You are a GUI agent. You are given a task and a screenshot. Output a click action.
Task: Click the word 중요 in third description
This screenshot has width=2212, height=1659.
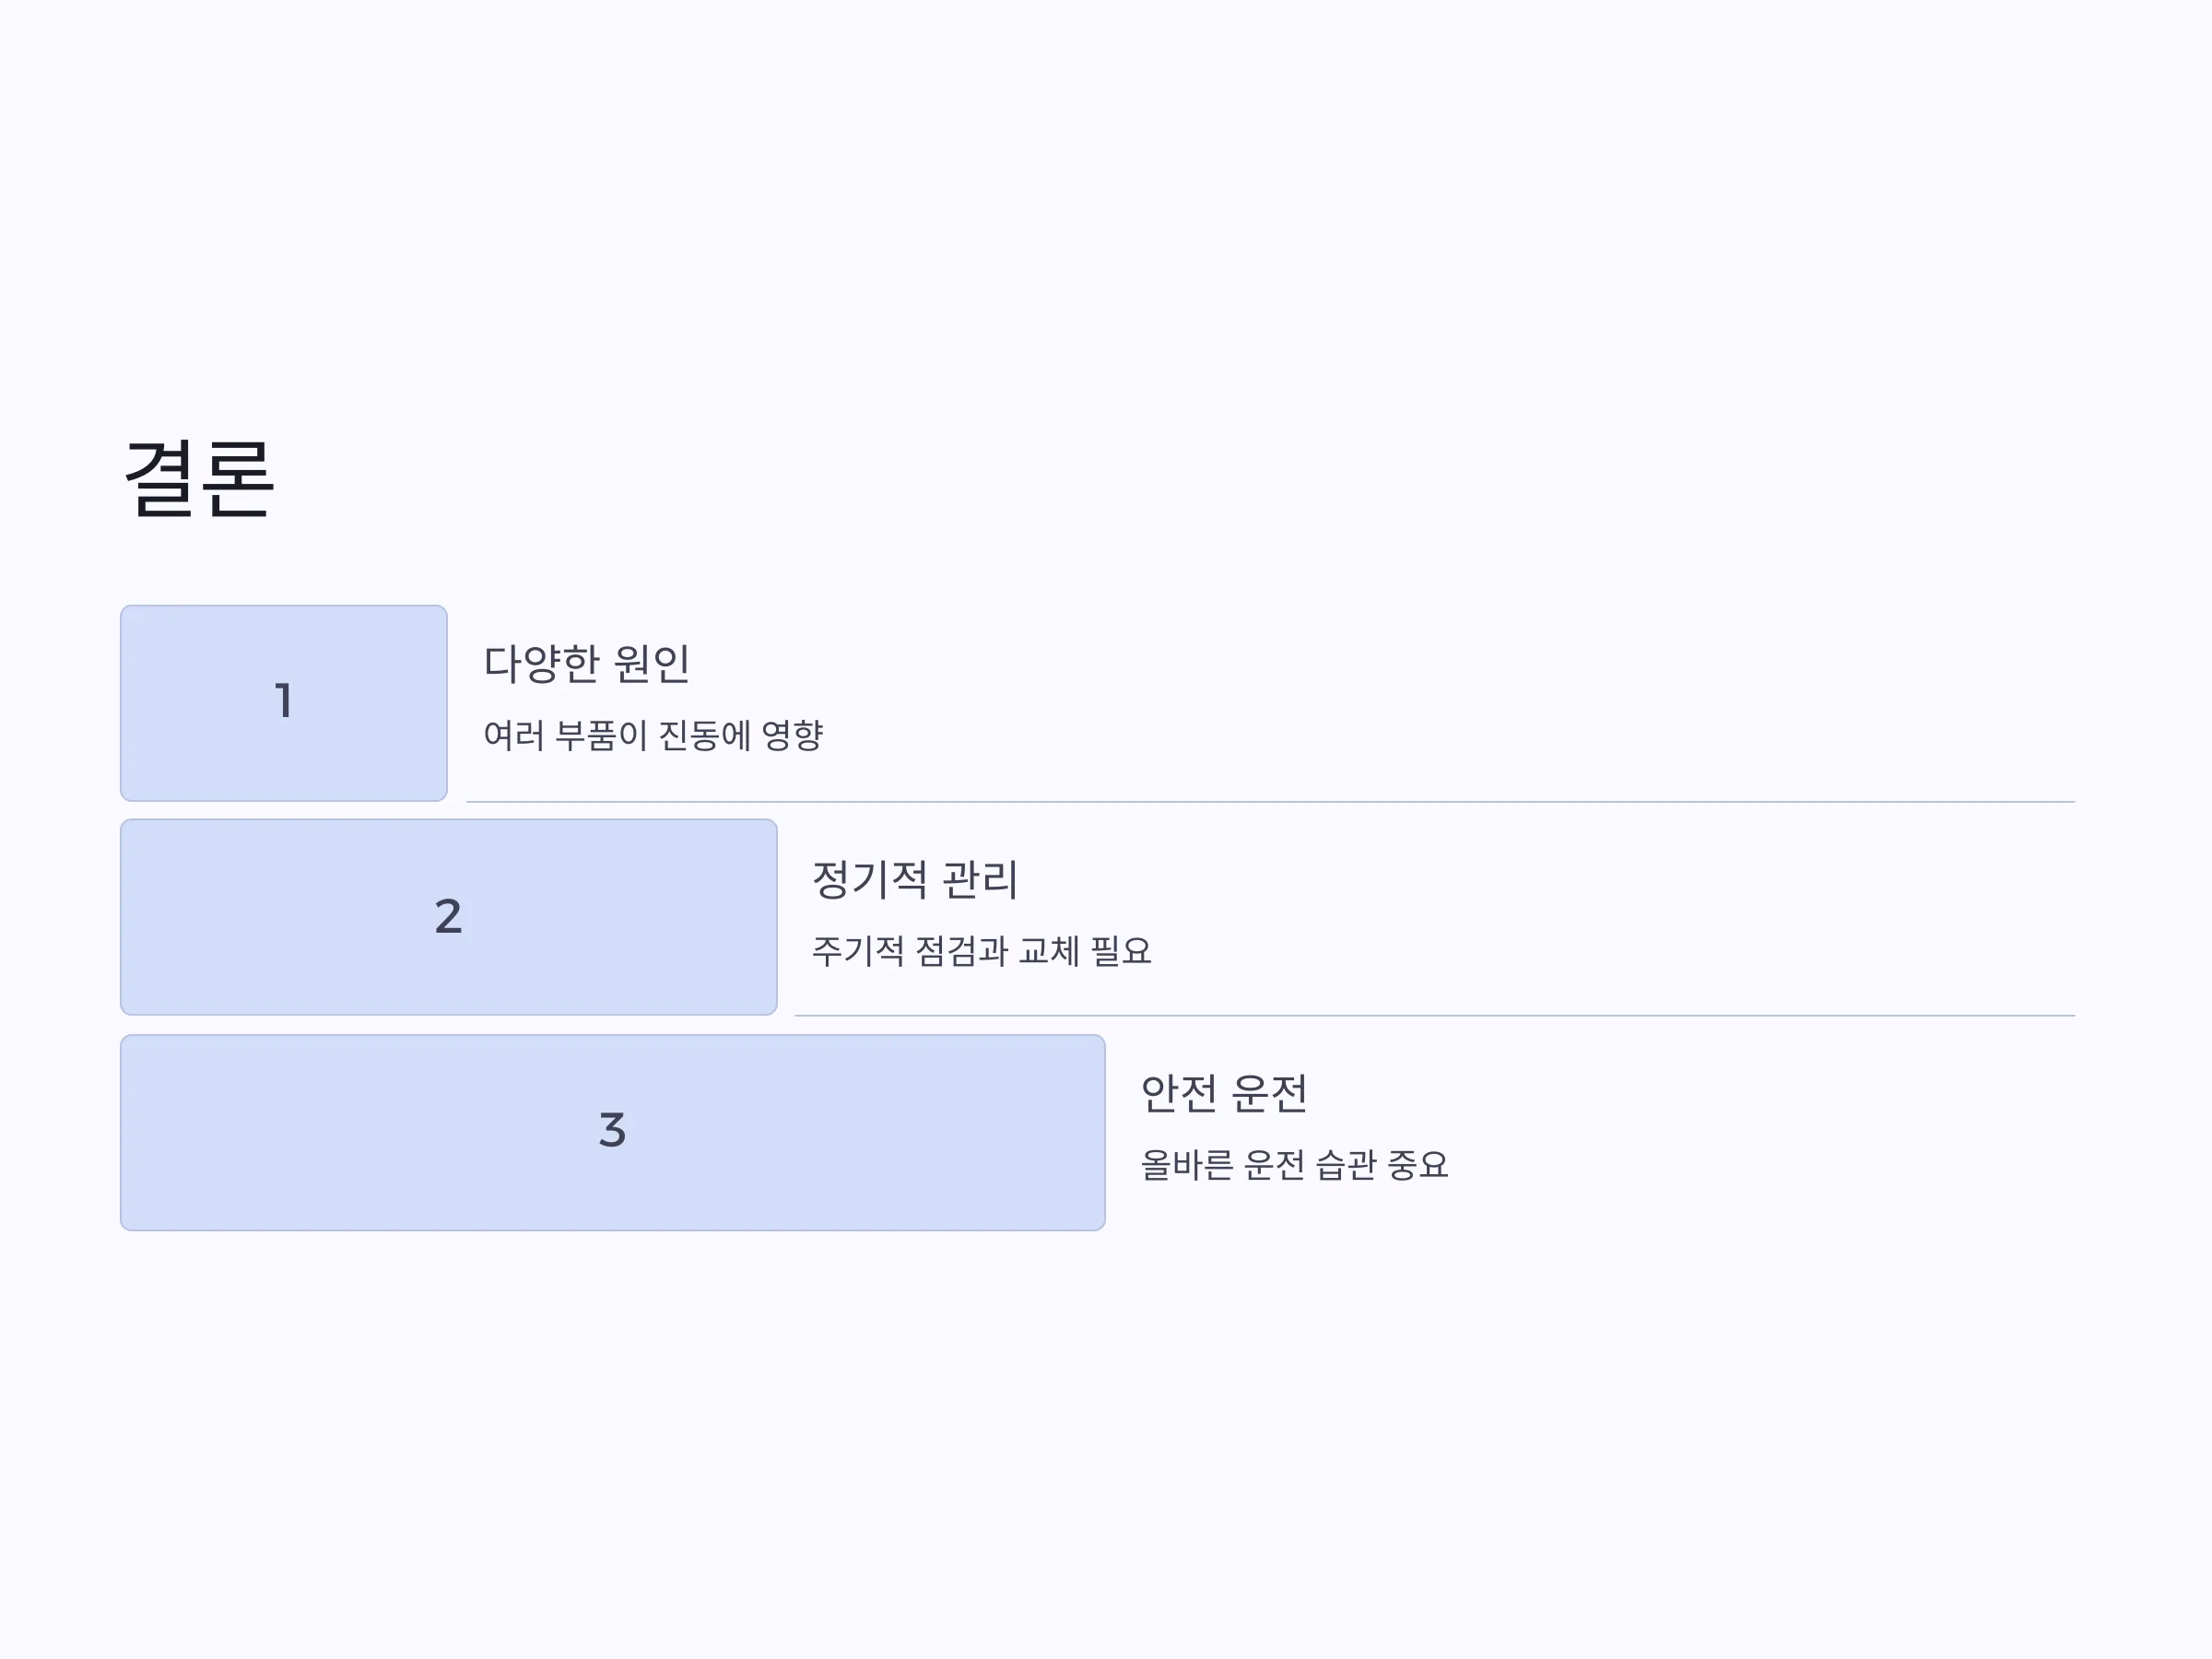click(x=1418, y=1164)
